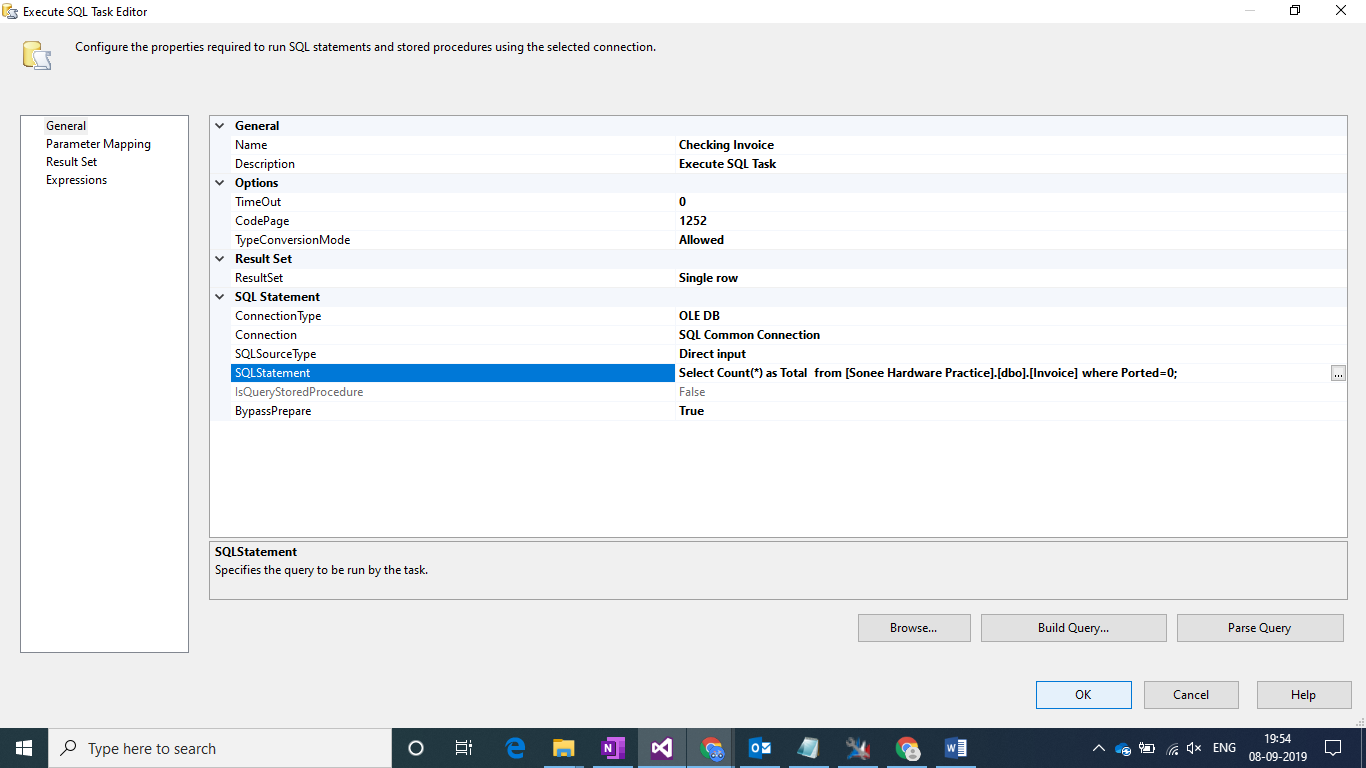Open the wrench tools taskbar icon
Image resolution: width=1366 pixels, height=768 pixels.
click(x=858, y=748)
